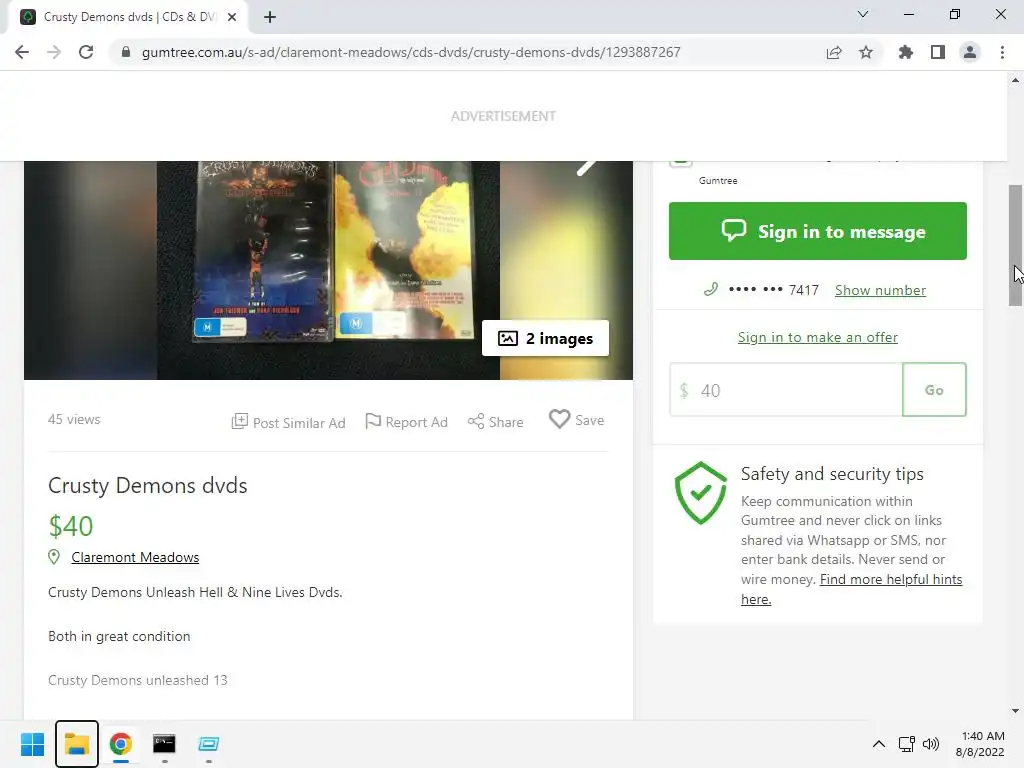Screen dimensions: 1024x768
Task: Open the Claremont Meadows location link
Action: pyautogui.click(x=135, y=557)
